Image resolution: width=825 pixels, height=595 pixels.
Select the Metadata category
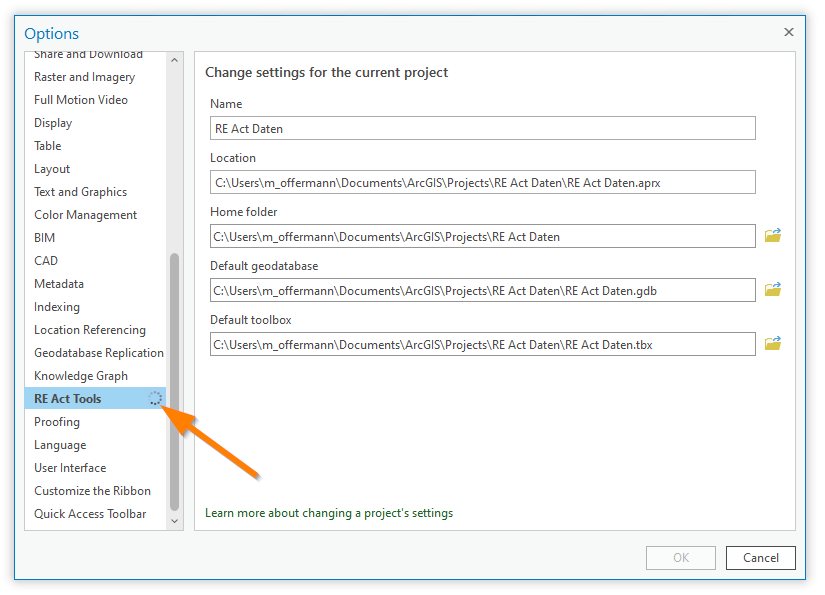59,284
